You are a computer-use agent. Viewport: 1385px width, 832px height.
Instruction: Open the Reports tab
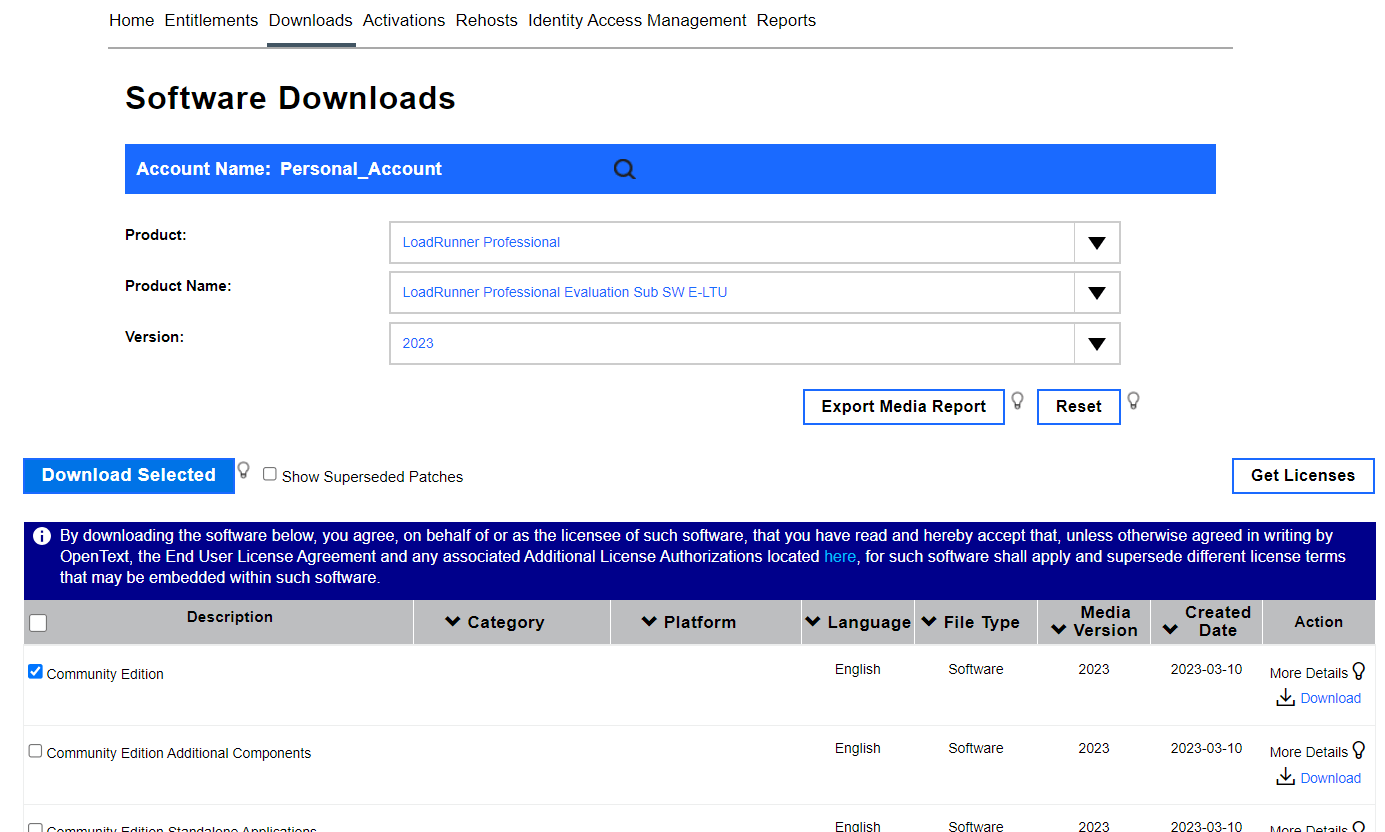coord(786,20)
